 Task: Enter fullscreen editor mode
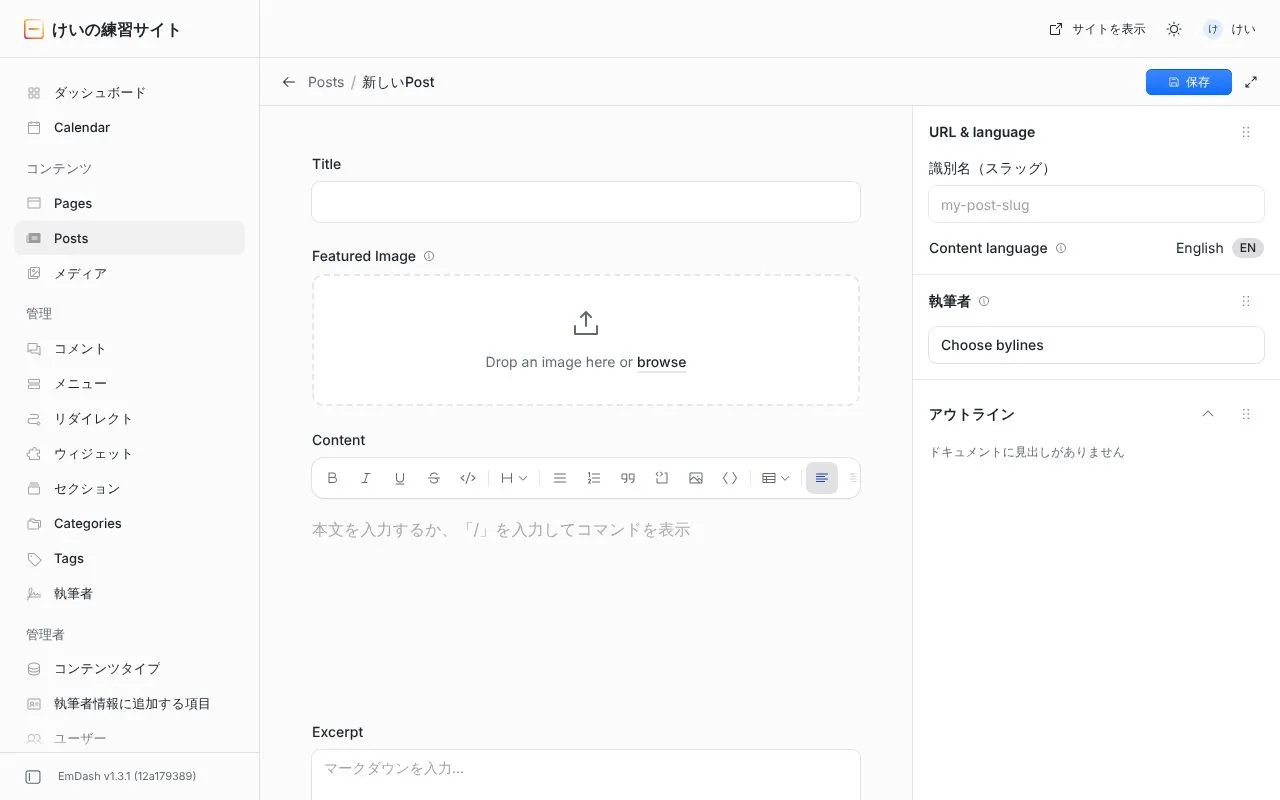coord(1251,82)
